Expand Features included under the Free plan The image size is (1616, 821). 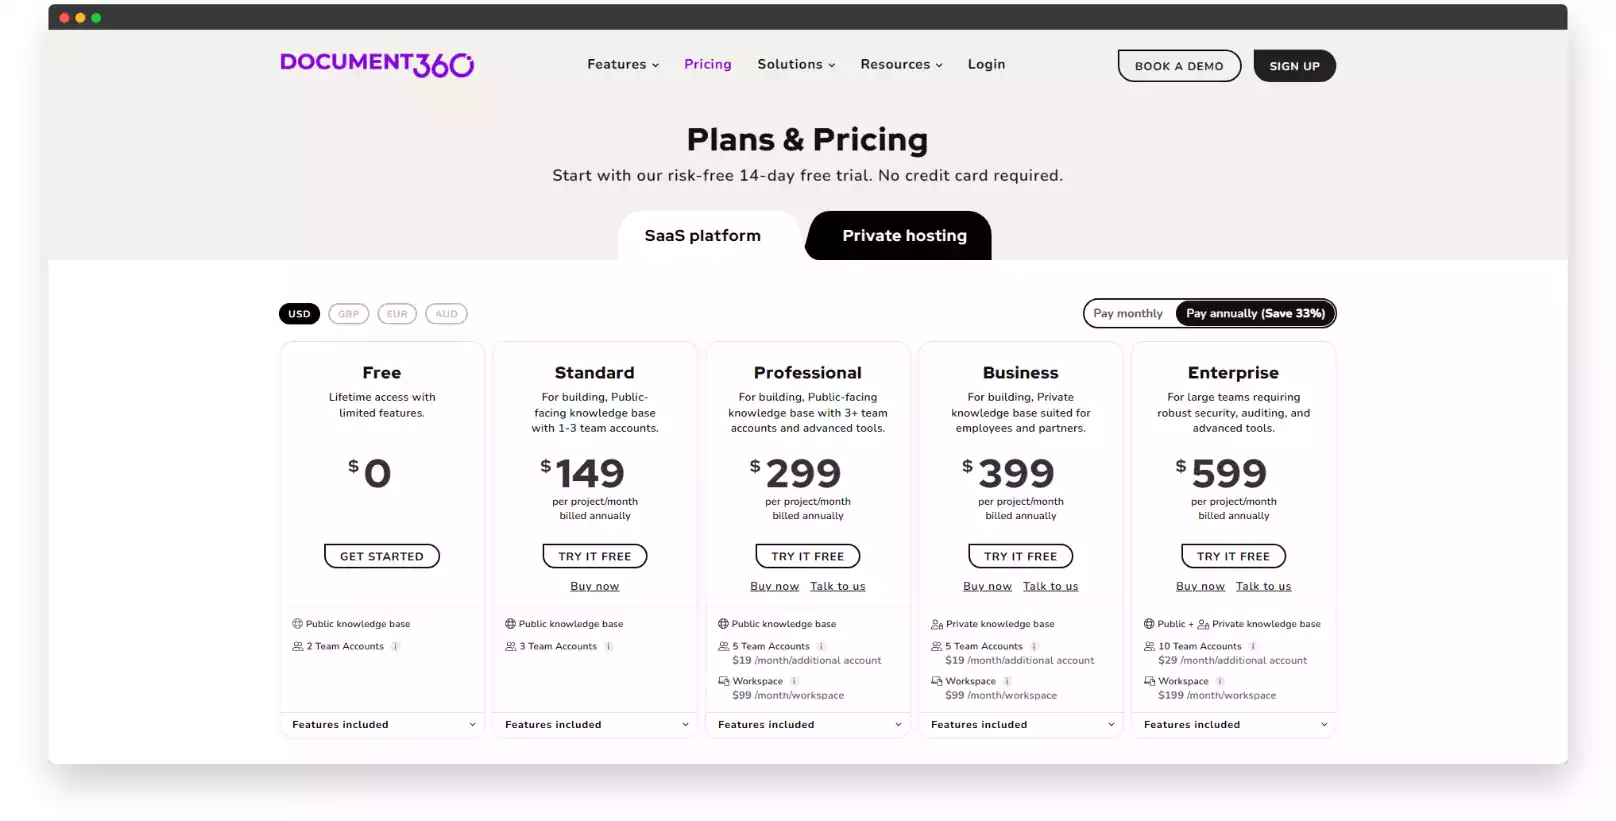tap(381, 724)
